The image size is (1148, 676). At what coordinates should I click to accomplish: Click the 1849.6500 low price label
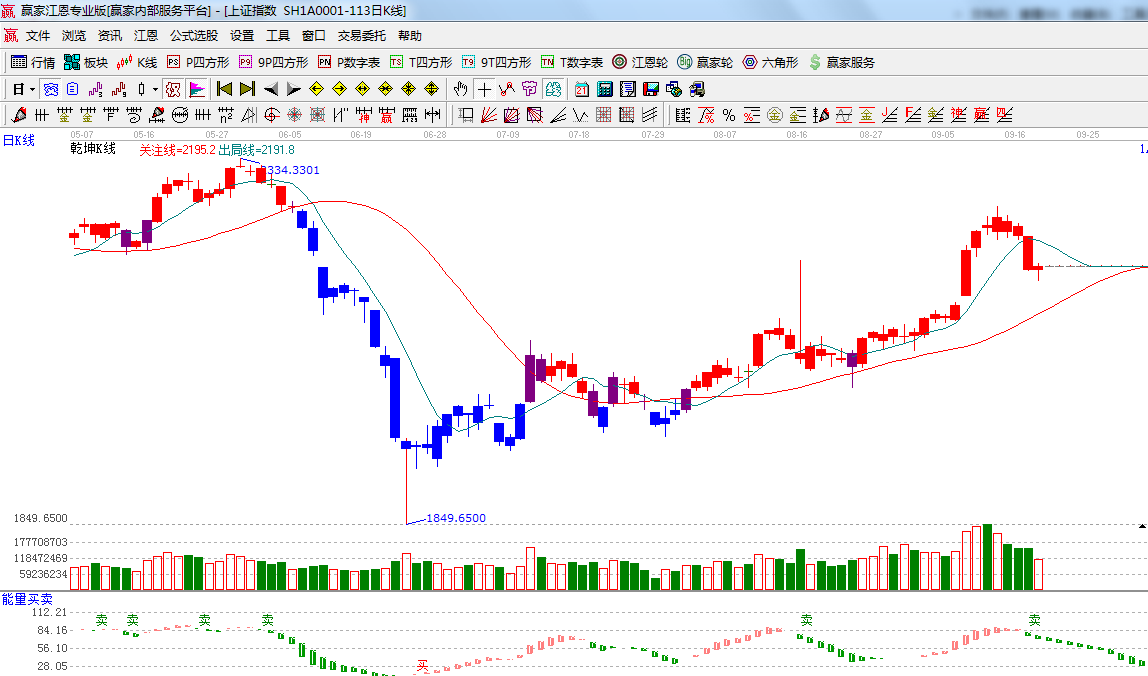pyautogui.click(x=456, y=518)
